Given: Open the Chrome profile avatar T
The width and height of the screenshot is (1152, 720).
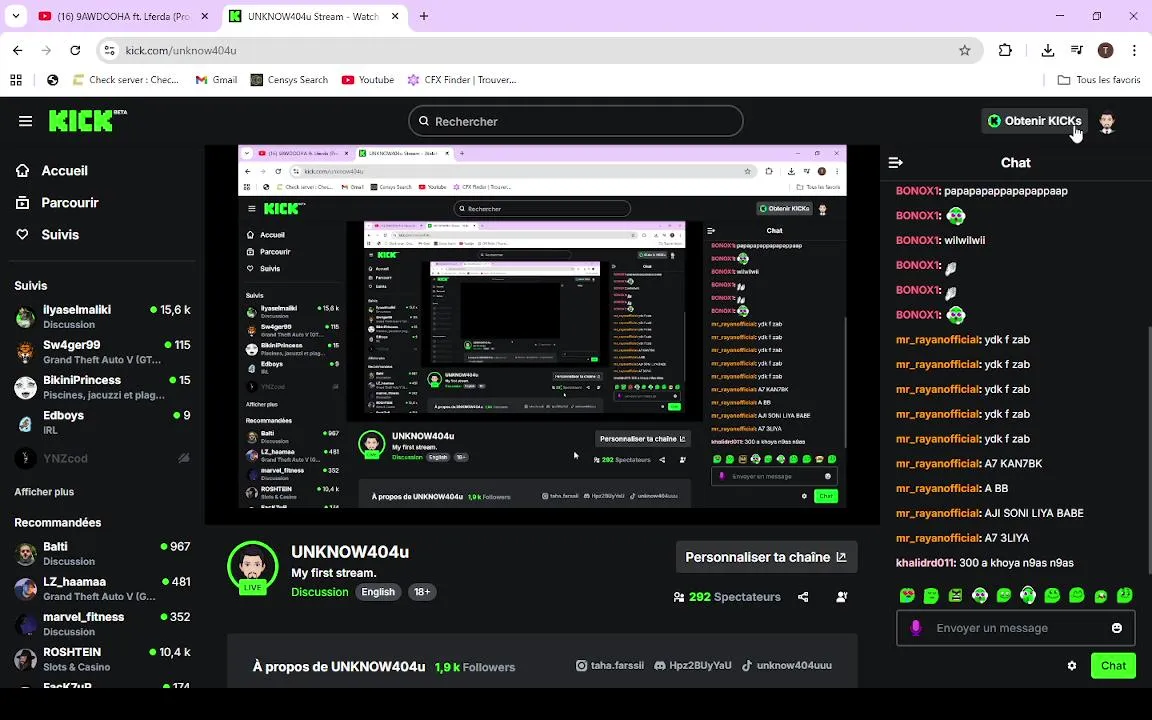Looking at the screenshot, I should point(1106,50).
